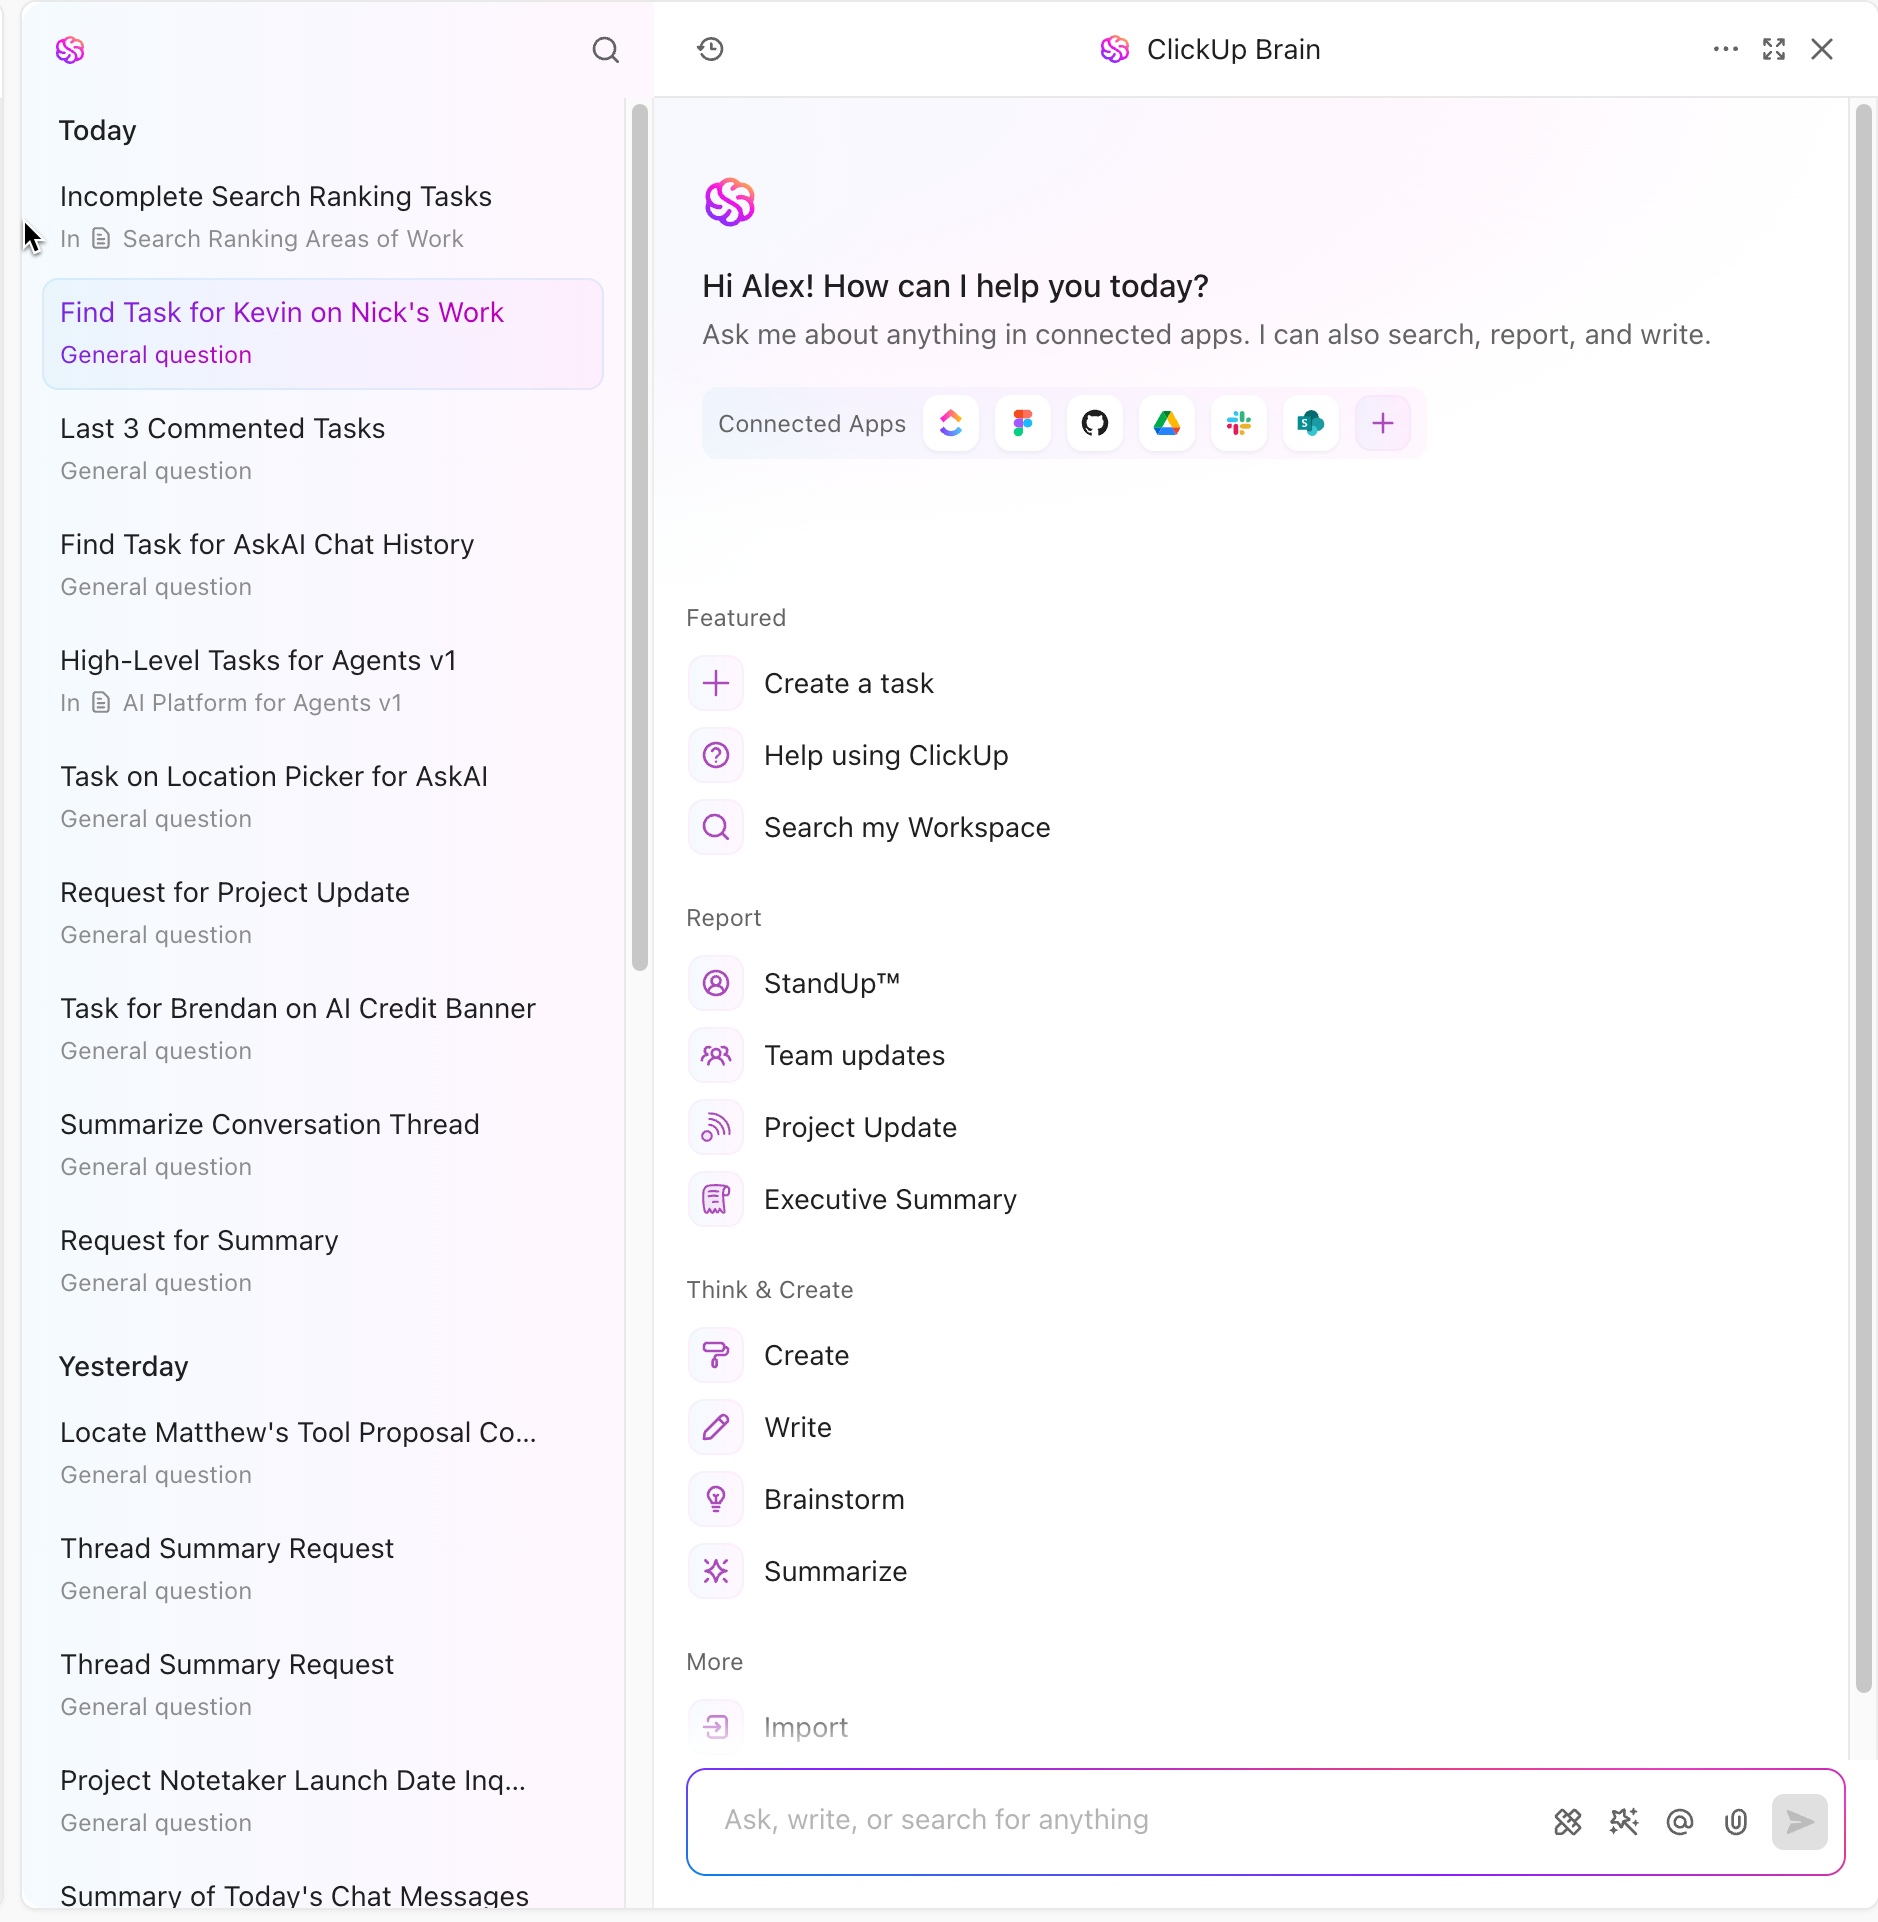The width and height of the screenshot is (1878, 1922).
Task: Click the StandUp person icon
Action: coord(716,983)
